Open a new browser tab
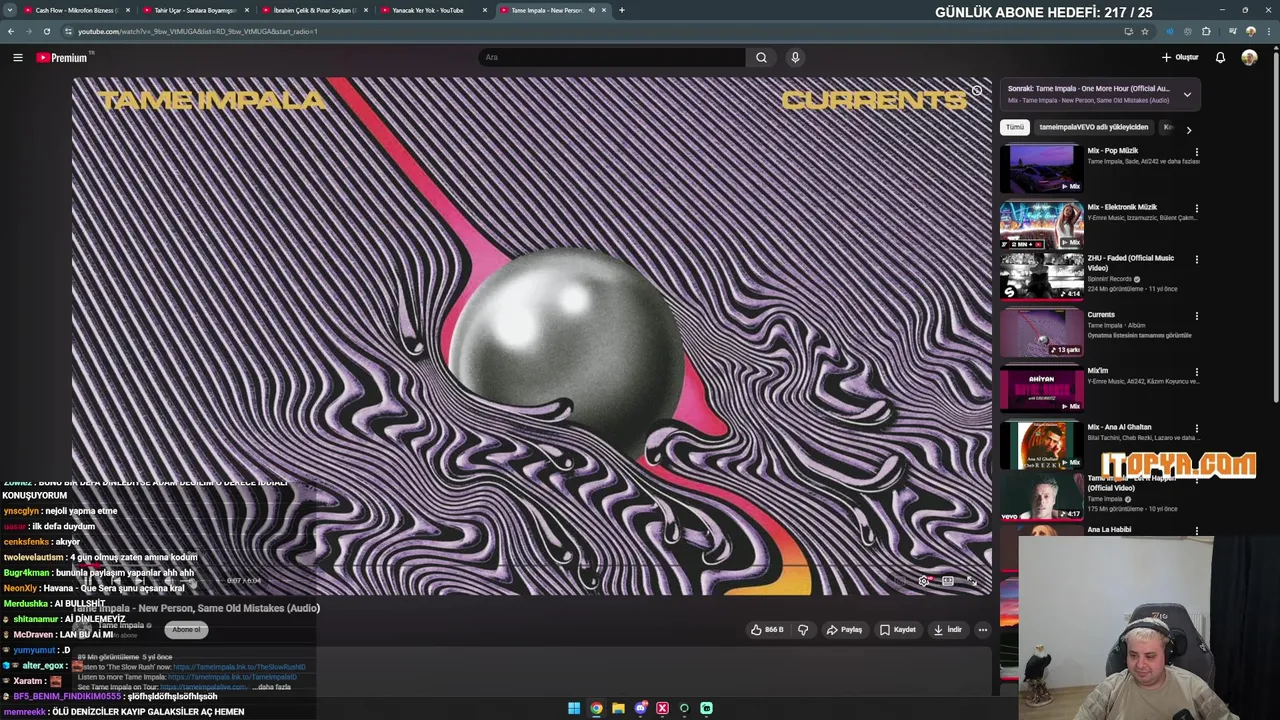Image resolution: width=1280 pixels, height=720 pixels. pyautogui.click(x=621, y=10)
